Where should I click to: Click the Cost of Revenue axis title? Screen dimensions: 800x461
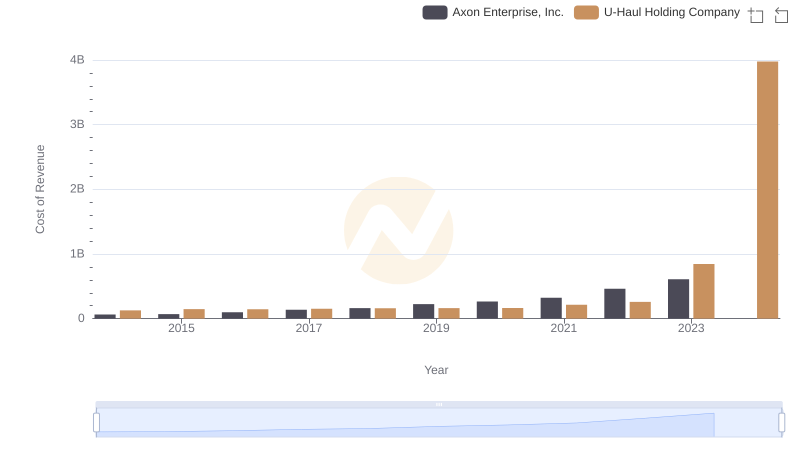tap(40, 189)
